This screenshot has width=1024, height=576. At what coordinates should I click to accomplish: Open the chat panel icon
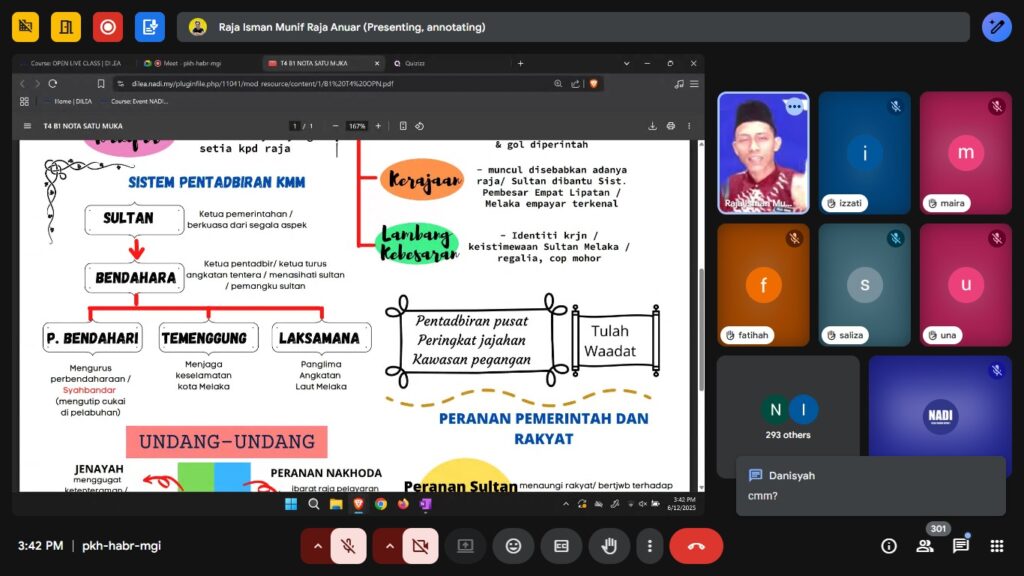click(x=961, y=546)
